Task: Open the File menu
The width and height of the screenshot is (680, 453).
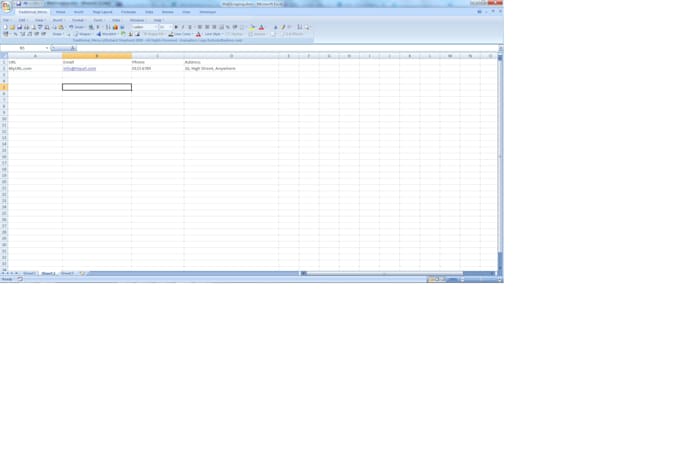Action: 6,20
